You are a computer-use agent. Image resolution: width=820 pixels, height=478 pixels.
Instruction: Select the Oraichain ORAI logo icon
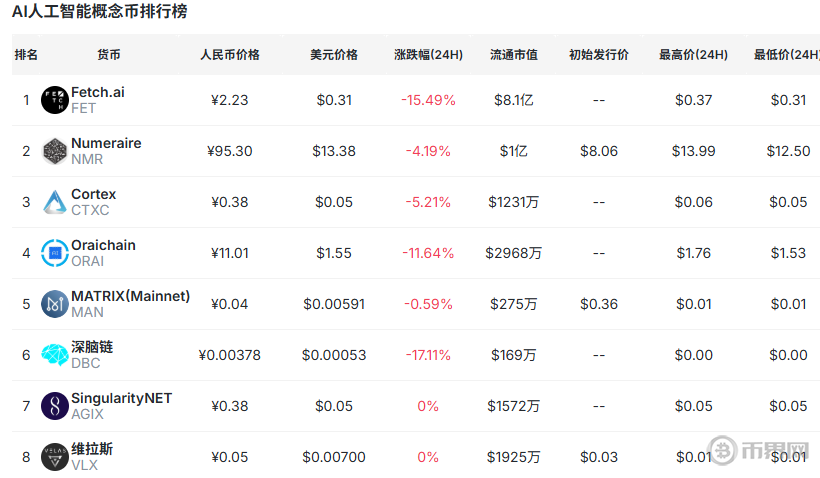tap(55, 253)
